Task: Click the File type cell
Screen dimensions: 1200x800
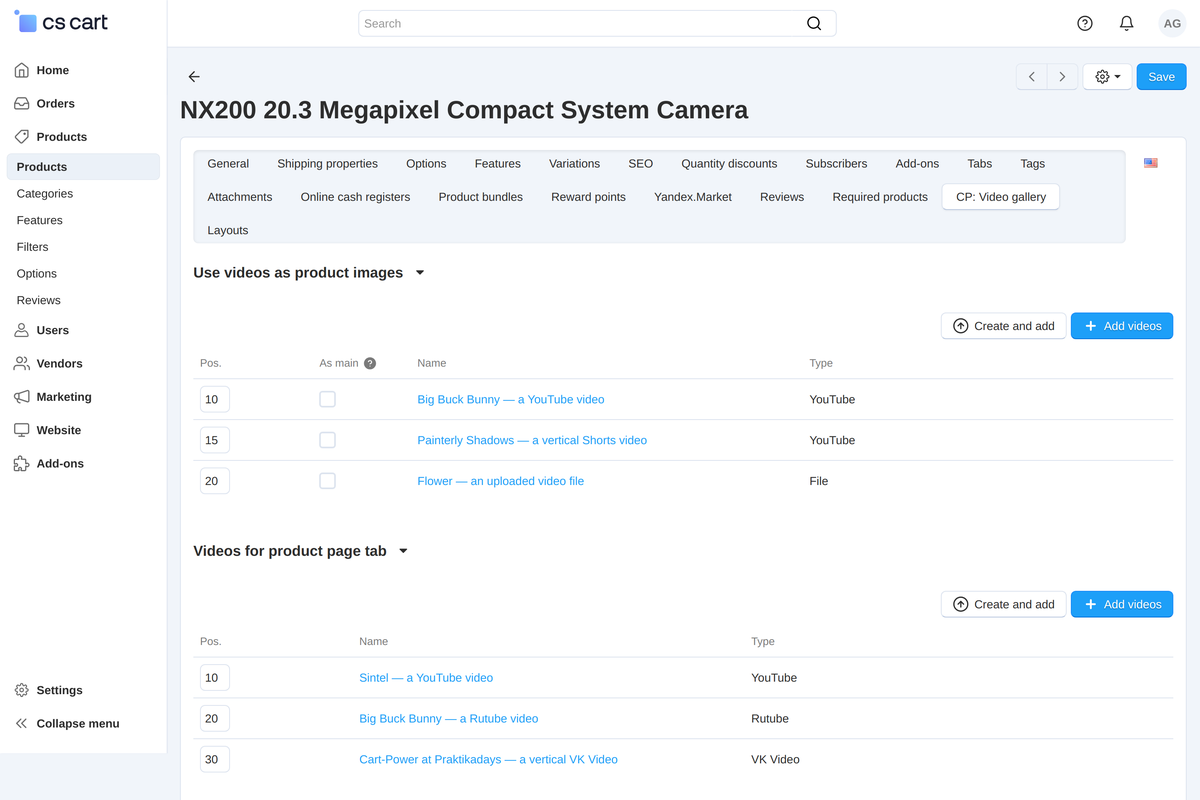Action: coord(819,481)
